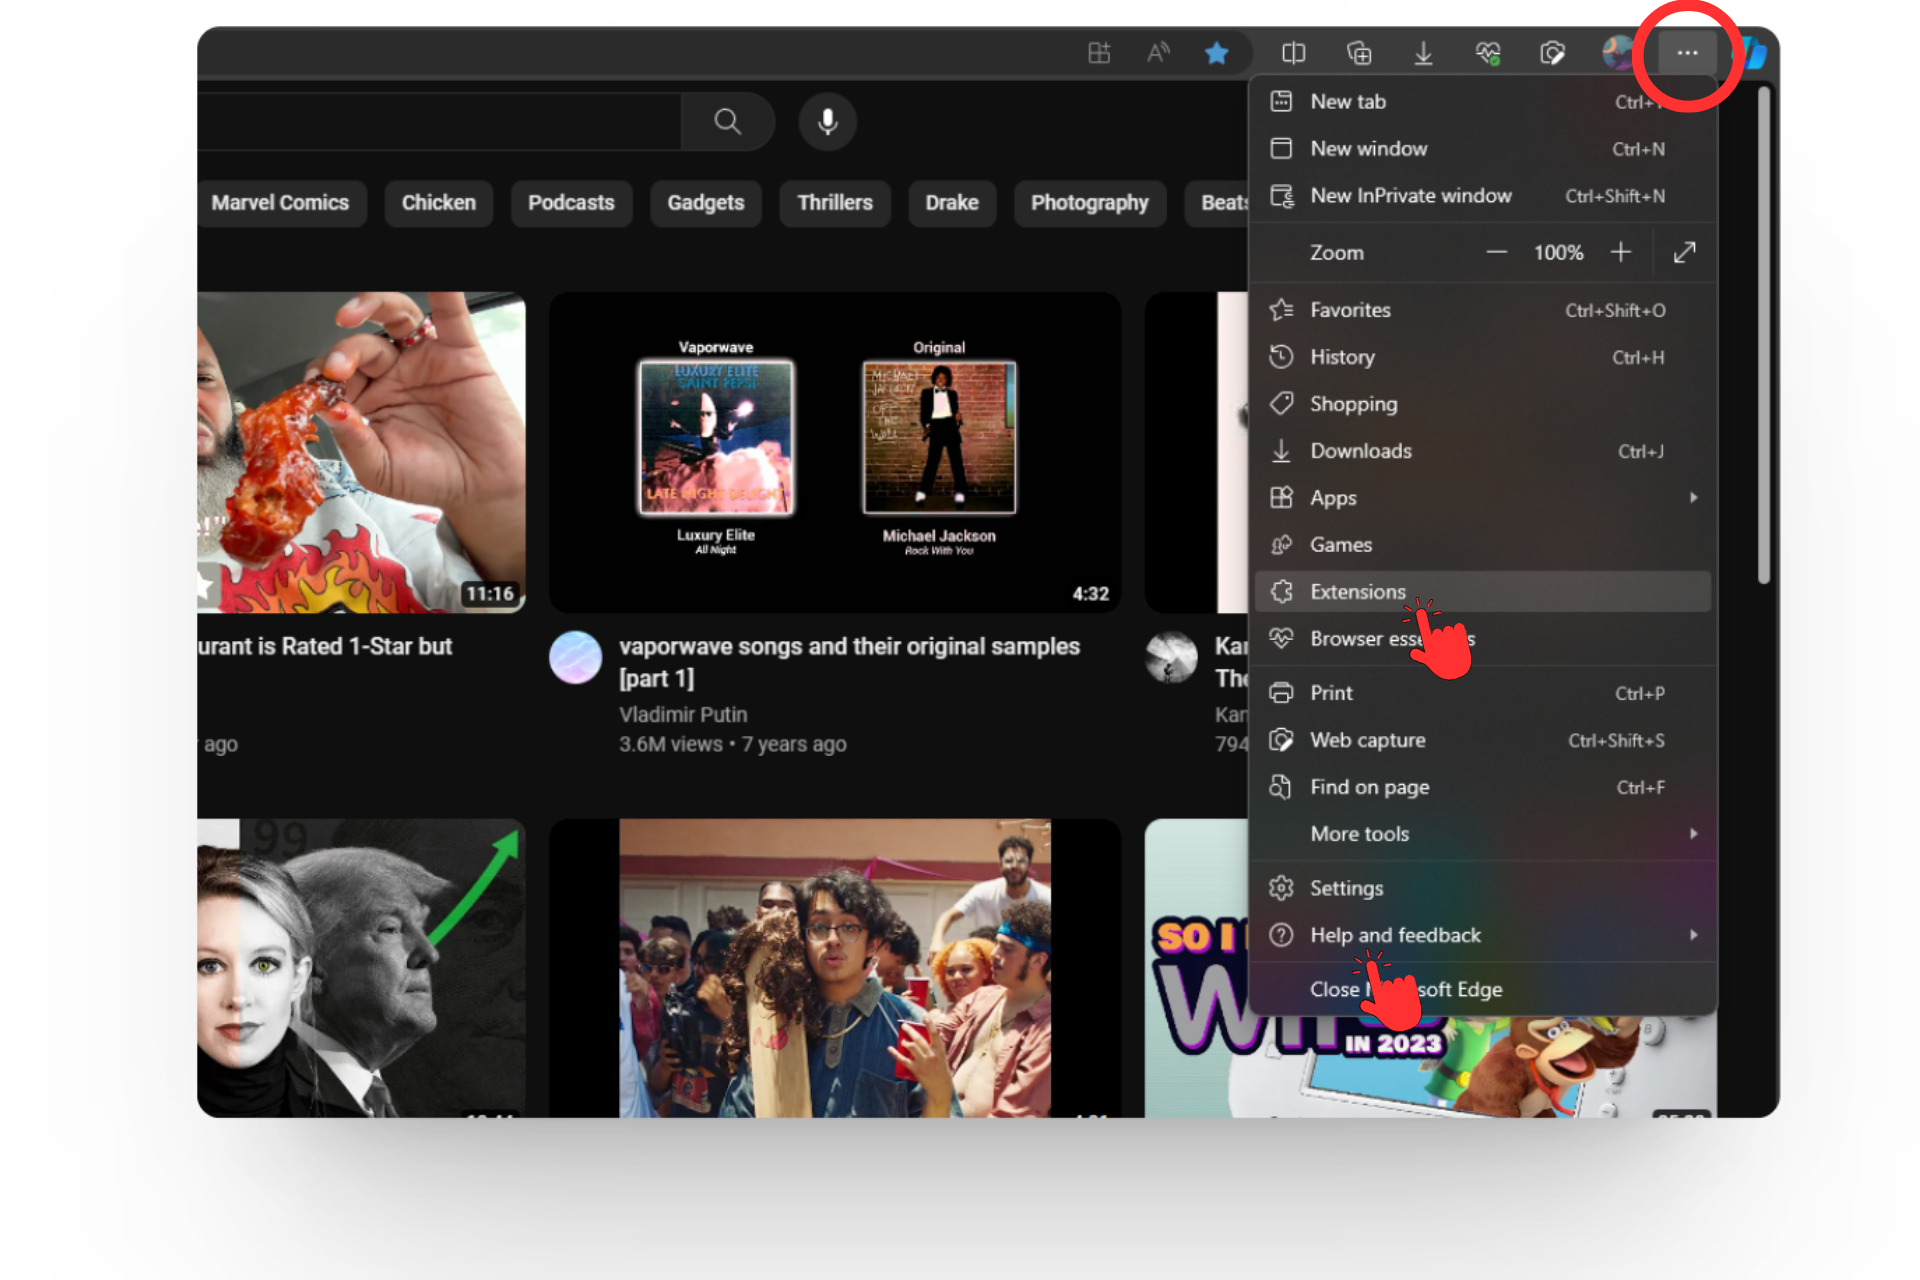Decrease zoom with the minus button
The image size is (1920, 1280).
(1496, 253)
